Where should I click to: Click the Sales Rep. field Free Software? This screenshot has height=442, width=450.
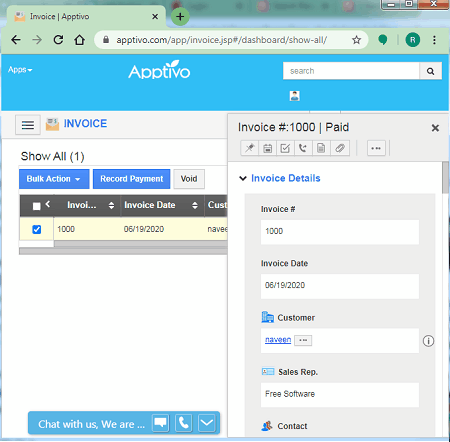pos(340,394)
